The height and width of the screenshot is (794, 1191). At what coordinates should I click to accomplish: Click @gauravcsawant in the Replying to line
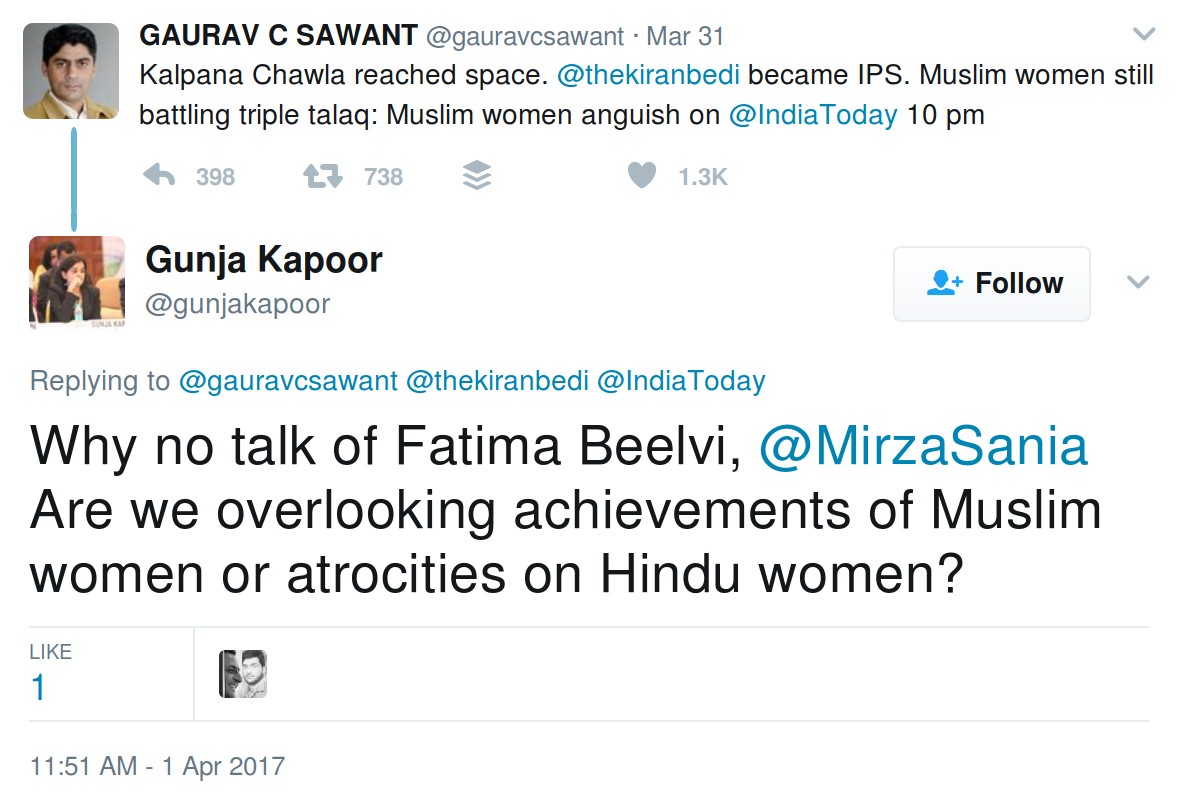click(288, 381)
